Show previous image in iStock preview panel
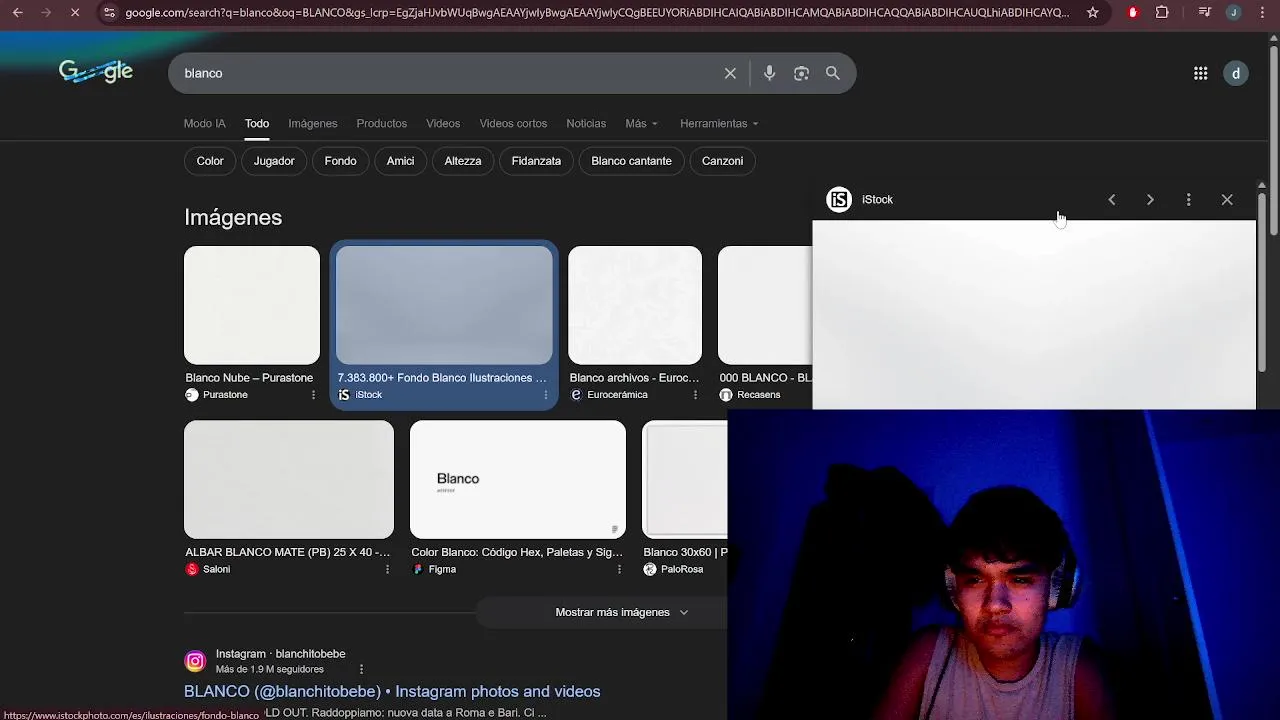The height and width of the screenshot is (720, 1280). click(1111, 200)
